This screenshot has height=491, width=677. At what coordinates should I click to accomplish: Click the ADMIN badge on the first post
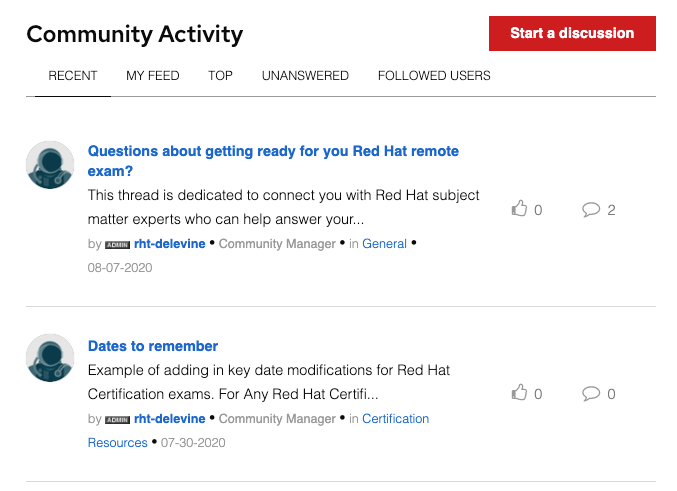click(x=117, y=245)
